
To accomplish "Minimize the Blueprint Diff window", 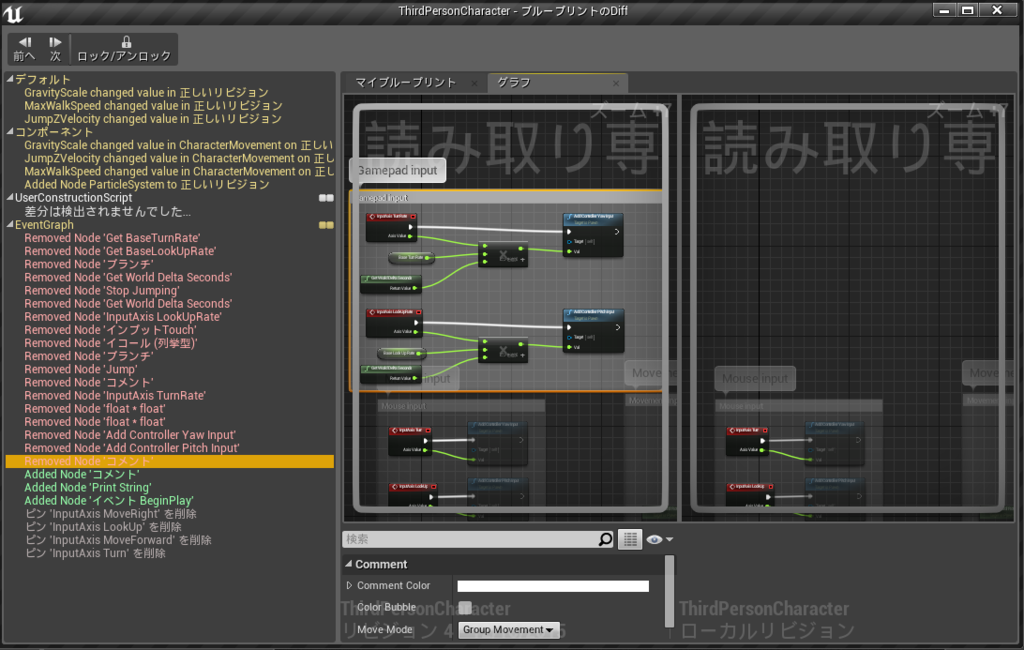I will click(x=944, y=10).
